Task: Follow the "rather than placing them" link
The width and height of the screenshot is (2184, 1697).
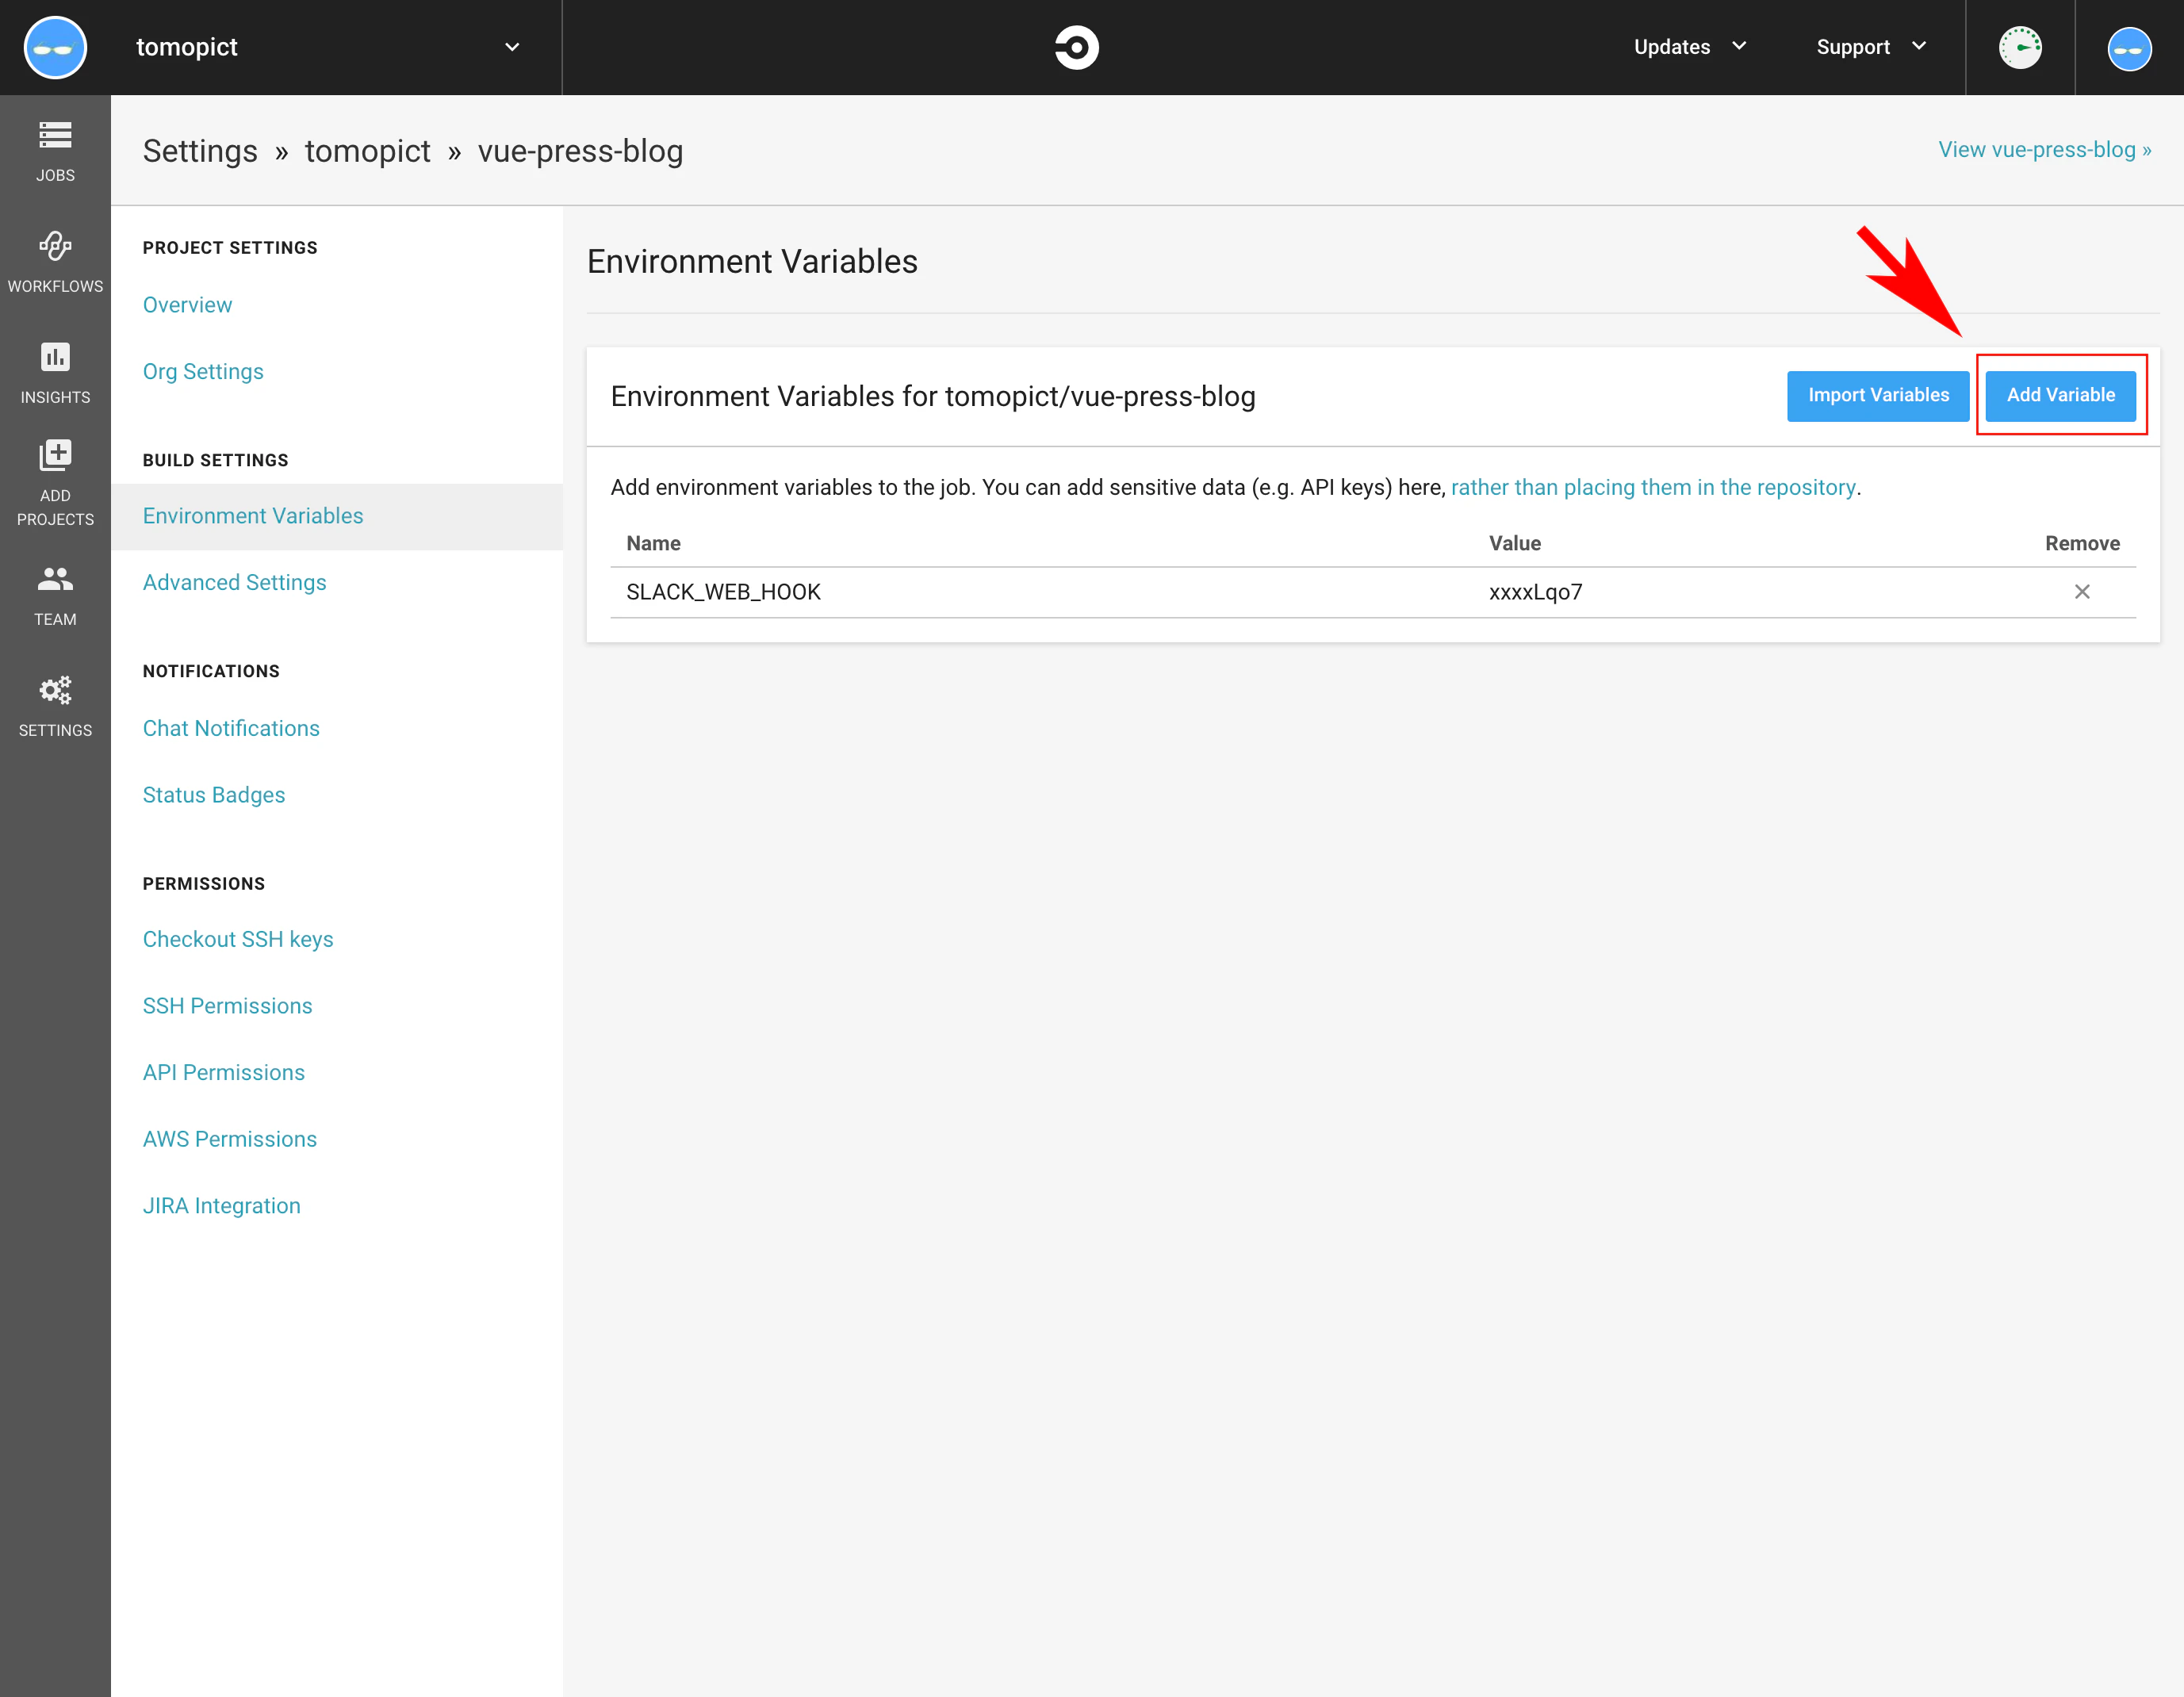Action: tap(1652, 487)
